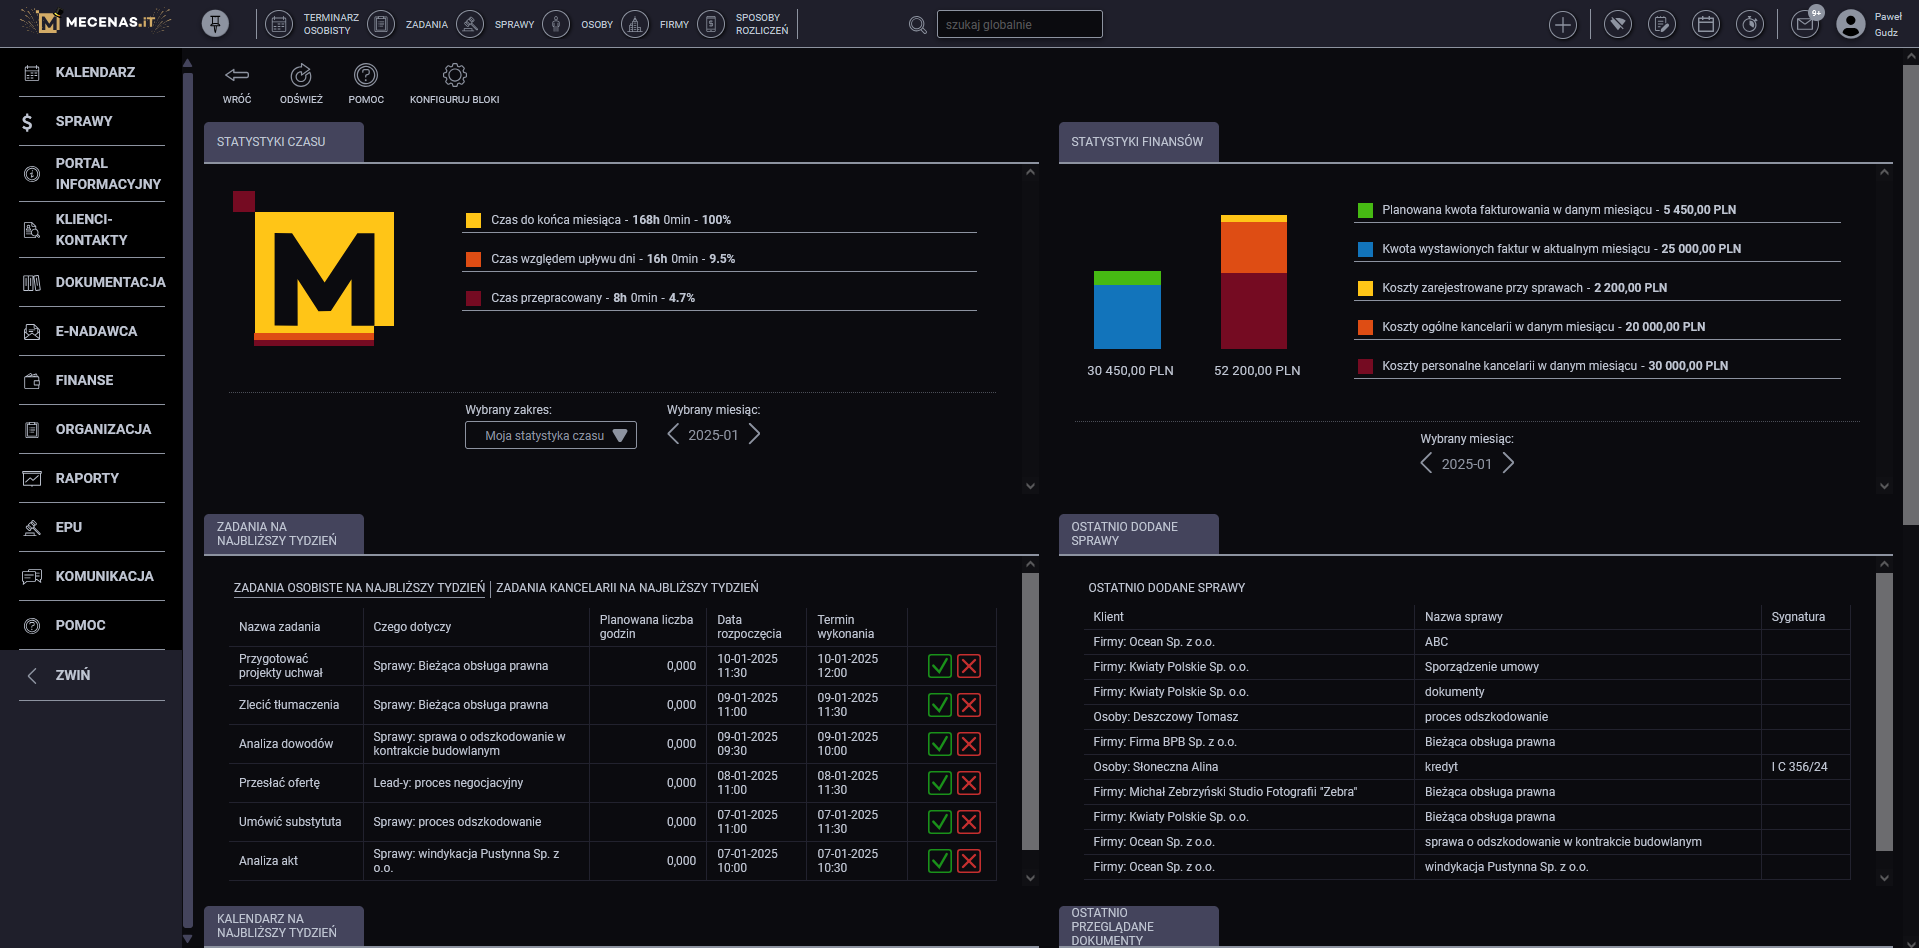Click the FIRMY building icon
This screenshot has height=948, width=1919.
point(635,24)
